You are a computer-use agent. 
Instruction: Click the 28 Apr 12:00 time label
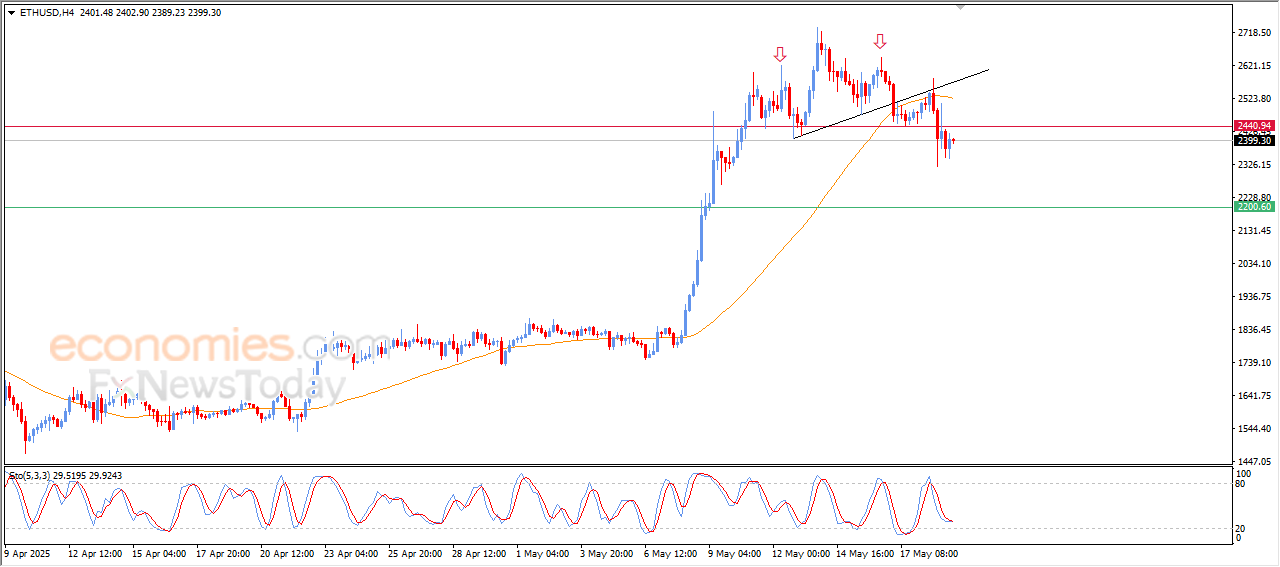coord(480,552)
